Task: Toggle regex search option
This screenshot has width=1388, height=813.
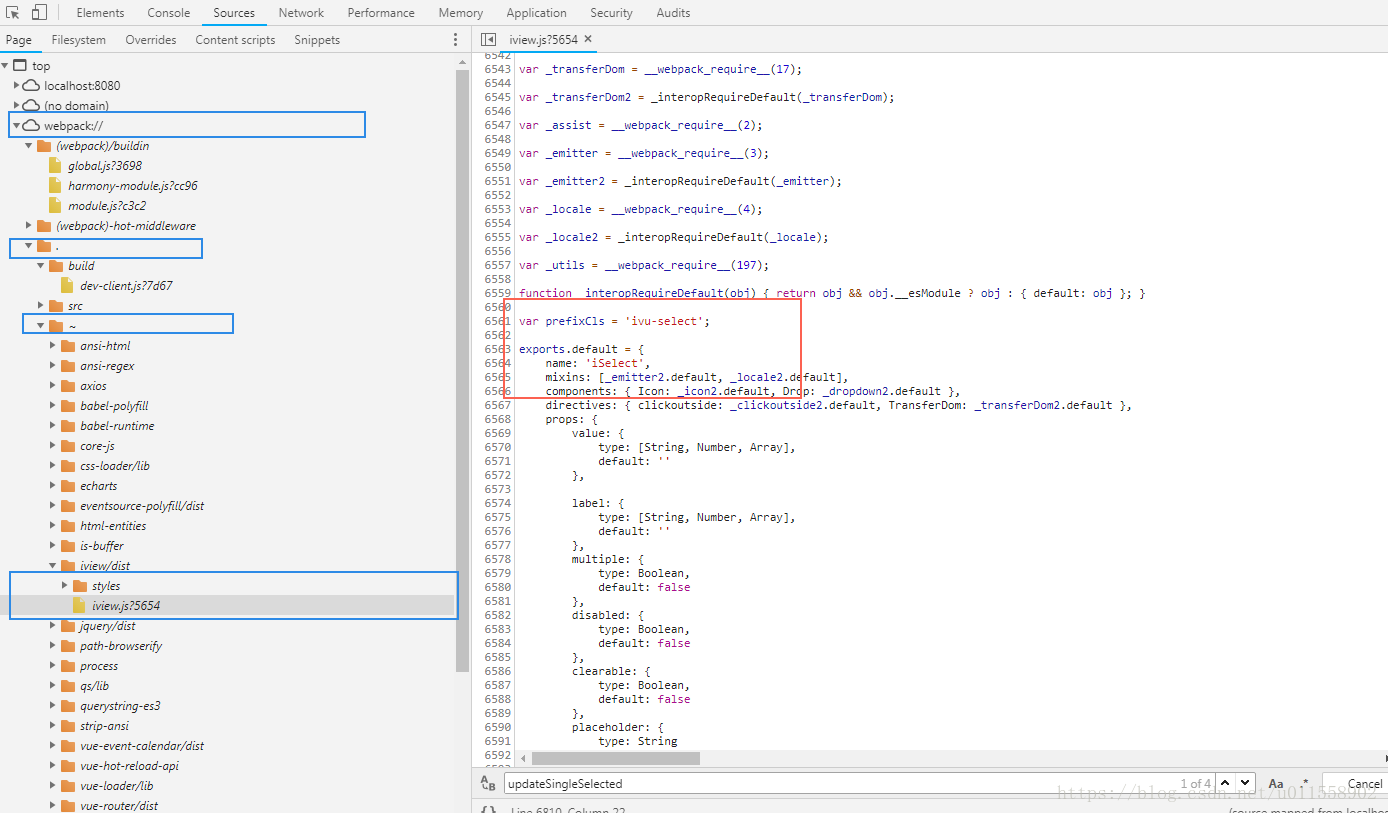Action: click(1305, 782)
